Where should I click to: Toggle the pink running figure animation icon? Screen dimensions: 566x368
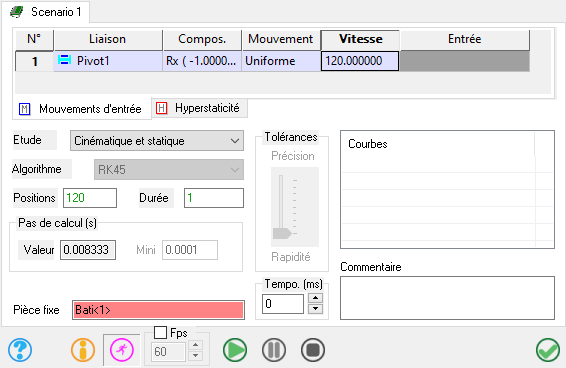[x=122, y=350]
